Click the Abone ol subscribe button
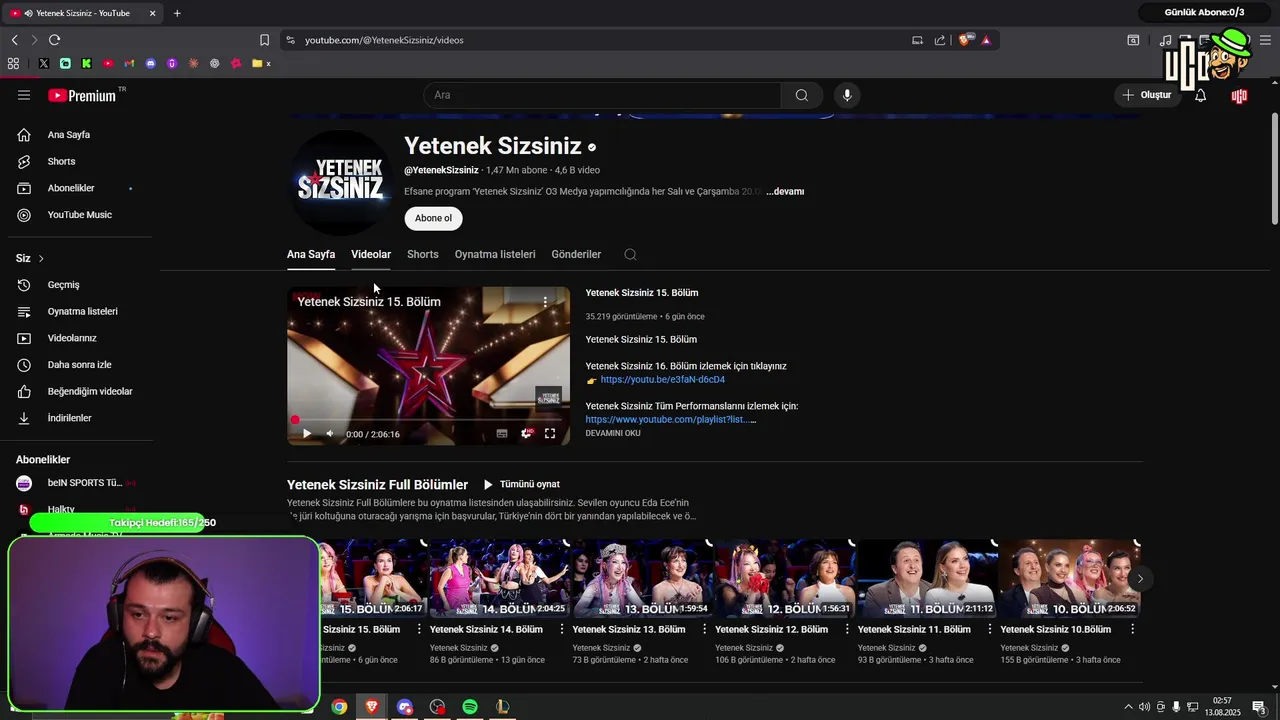 click(x=433, y=218)
